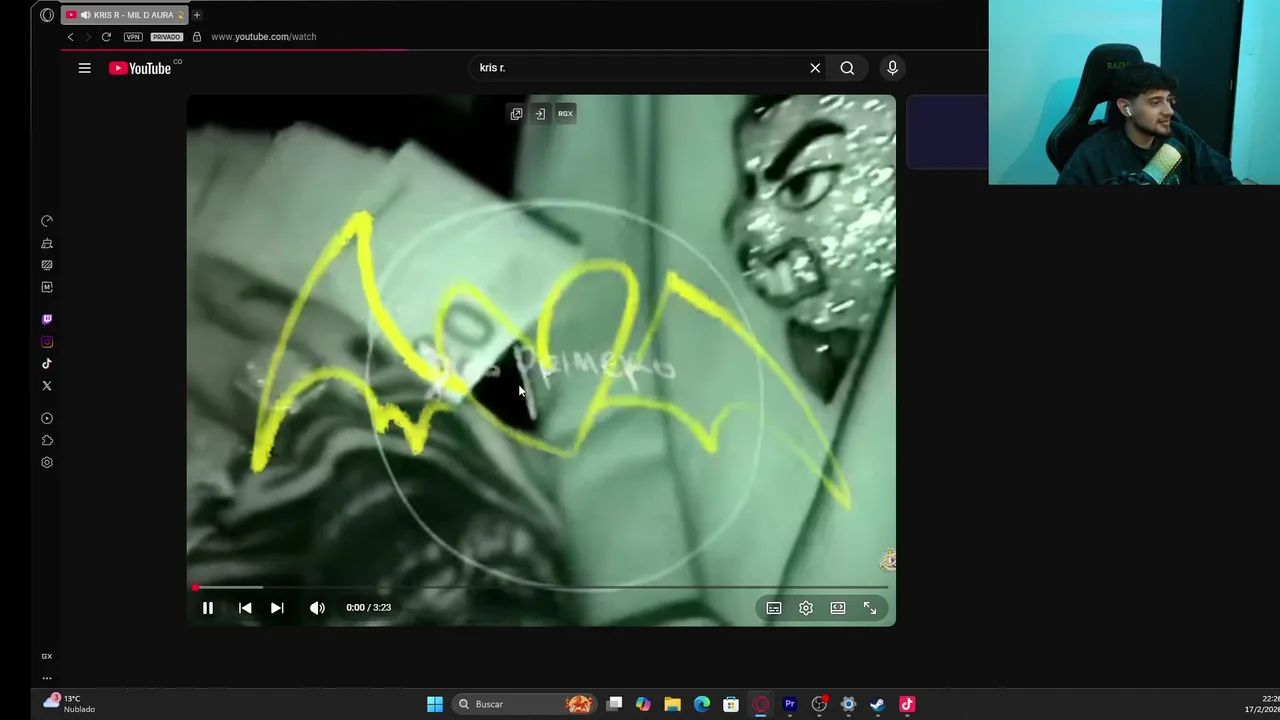This screenshot has height=720, width=1280.
Task: Open the YouTube guide hamburger menu
Action: pos(85,68)
